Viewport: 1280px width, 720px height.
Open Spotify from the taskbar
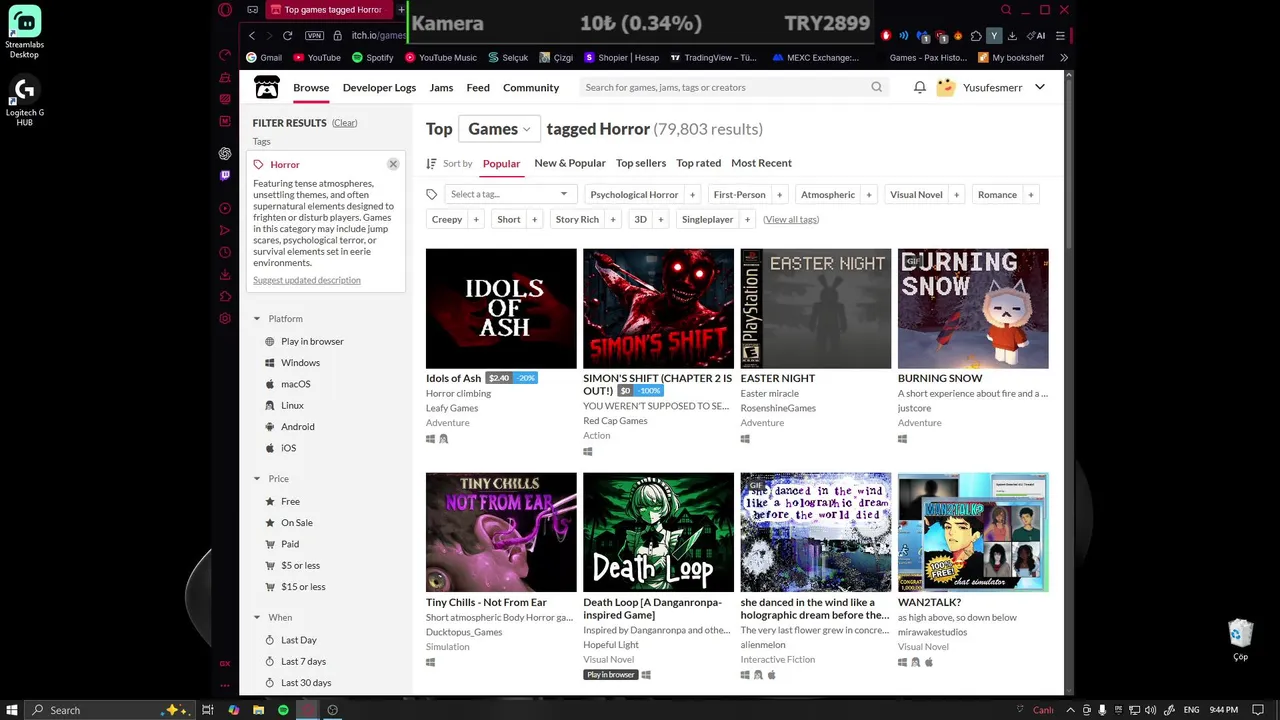pyautogui.click(x=283, y=710)
